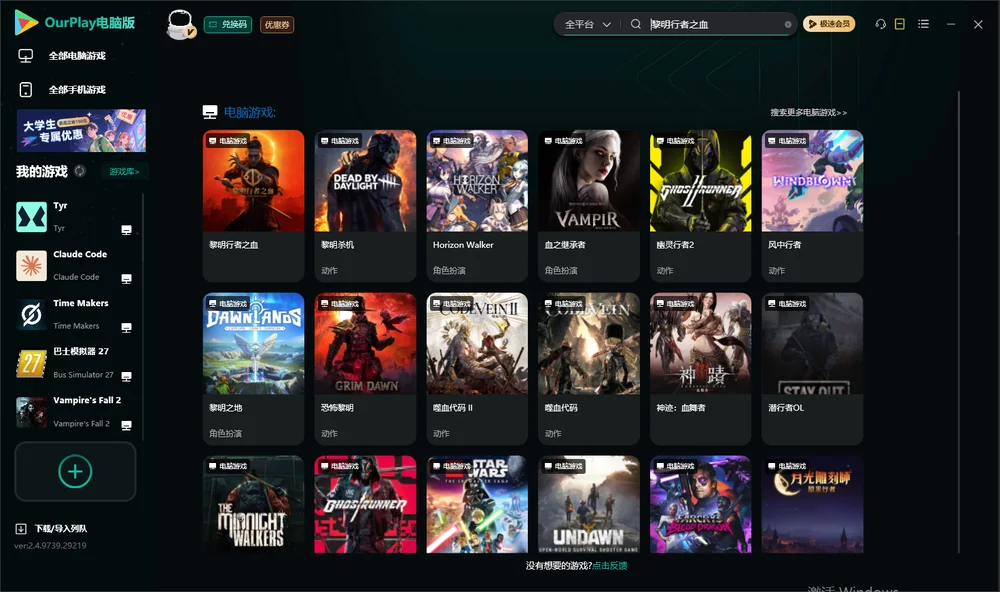The width and height of the screenshot is (1000, 592).
Task: Click PC platform icon beside Claude Code
Action: (x=126, y=279)
